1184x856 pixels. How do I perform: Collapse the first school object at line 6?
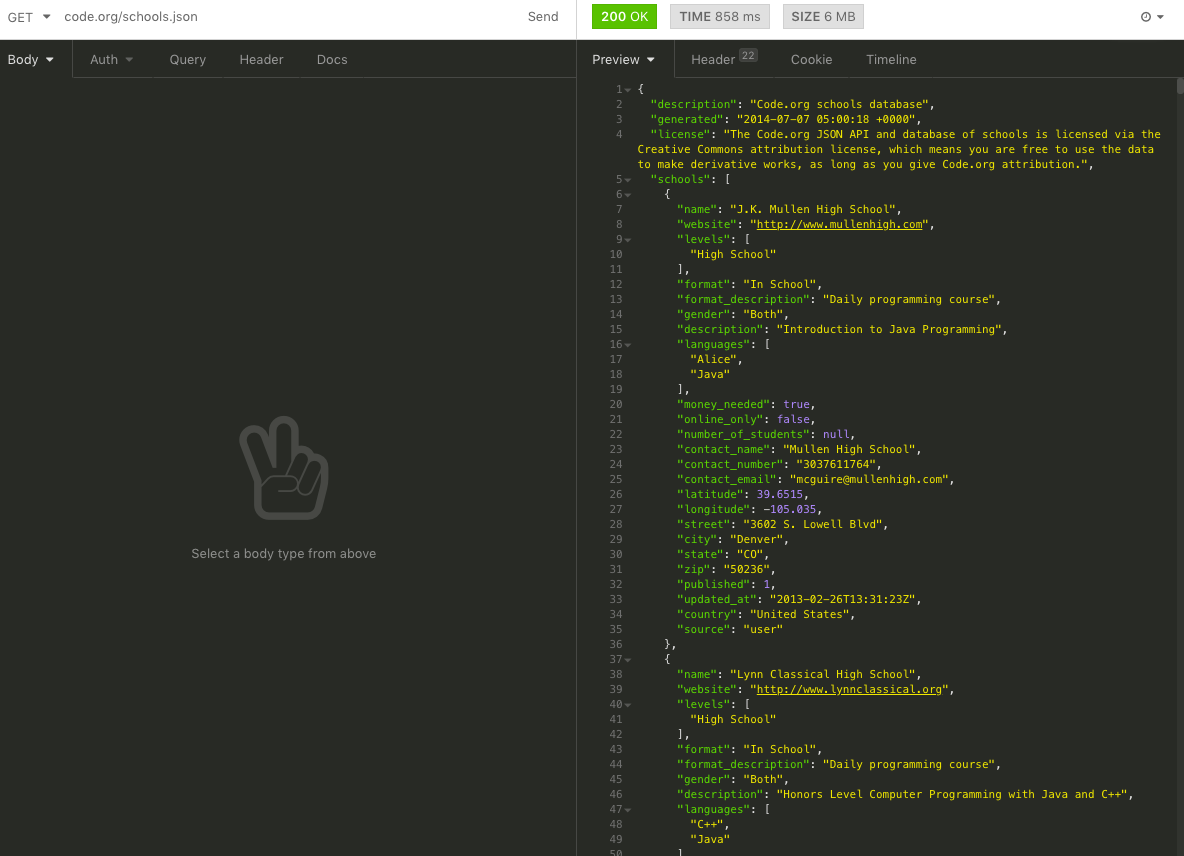coord(627,195)
